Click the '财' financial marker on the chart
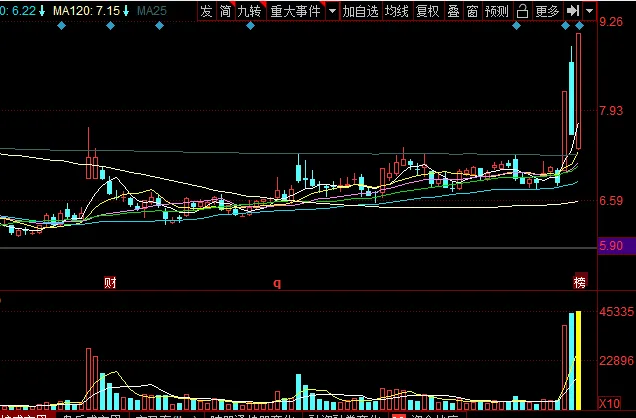The width and height of the screenshot is (636, 418). click(110, 282)
